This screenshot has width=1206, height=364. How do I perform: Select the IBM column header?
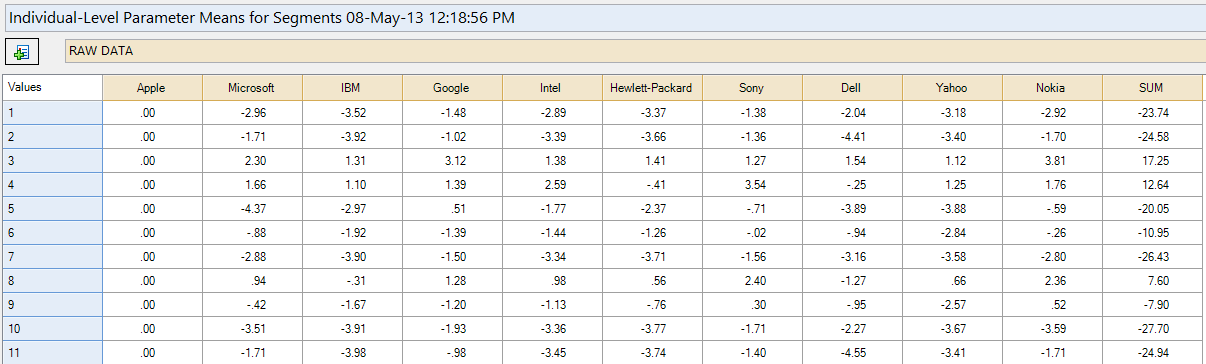pyautogui.click(x=351, y=88)
